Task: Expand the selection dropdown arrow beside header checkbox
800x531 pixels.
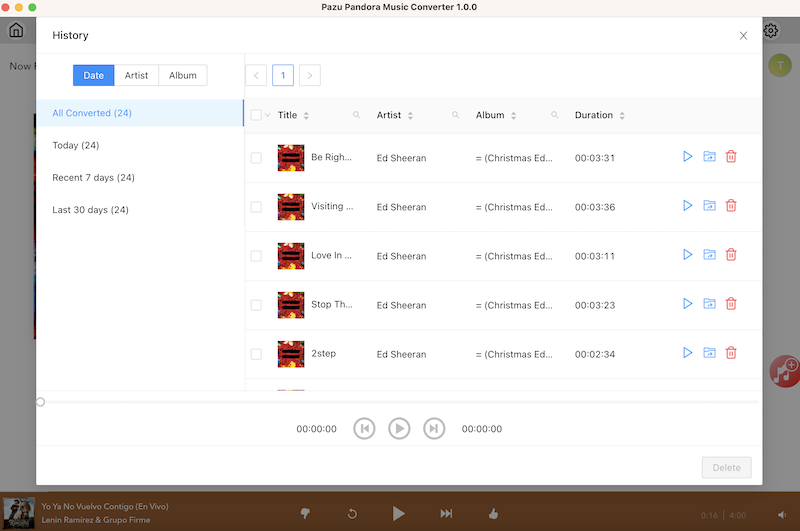Action: pyautogui.click(x=268, y=116)
